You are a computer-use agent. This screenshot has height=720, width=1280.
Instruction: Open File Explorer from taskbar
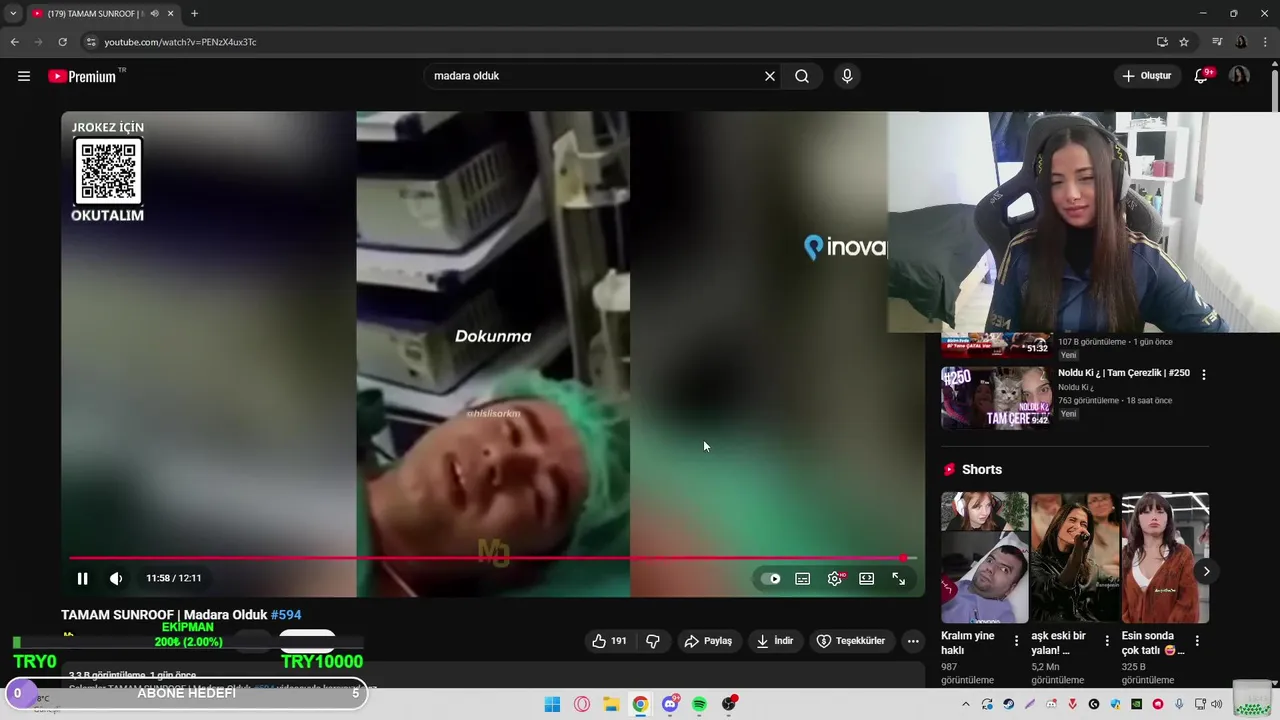point(611,705)
